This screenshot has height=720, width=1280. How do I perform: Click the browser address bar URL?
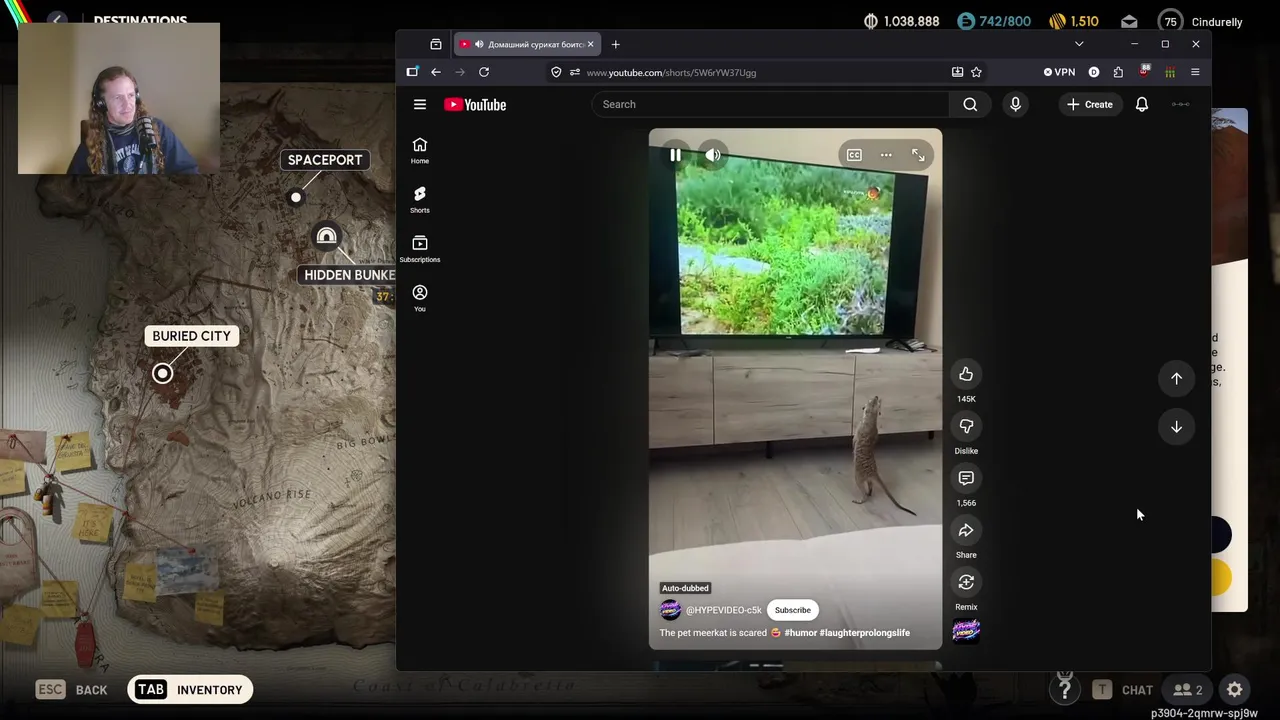(x=671, y=73)
